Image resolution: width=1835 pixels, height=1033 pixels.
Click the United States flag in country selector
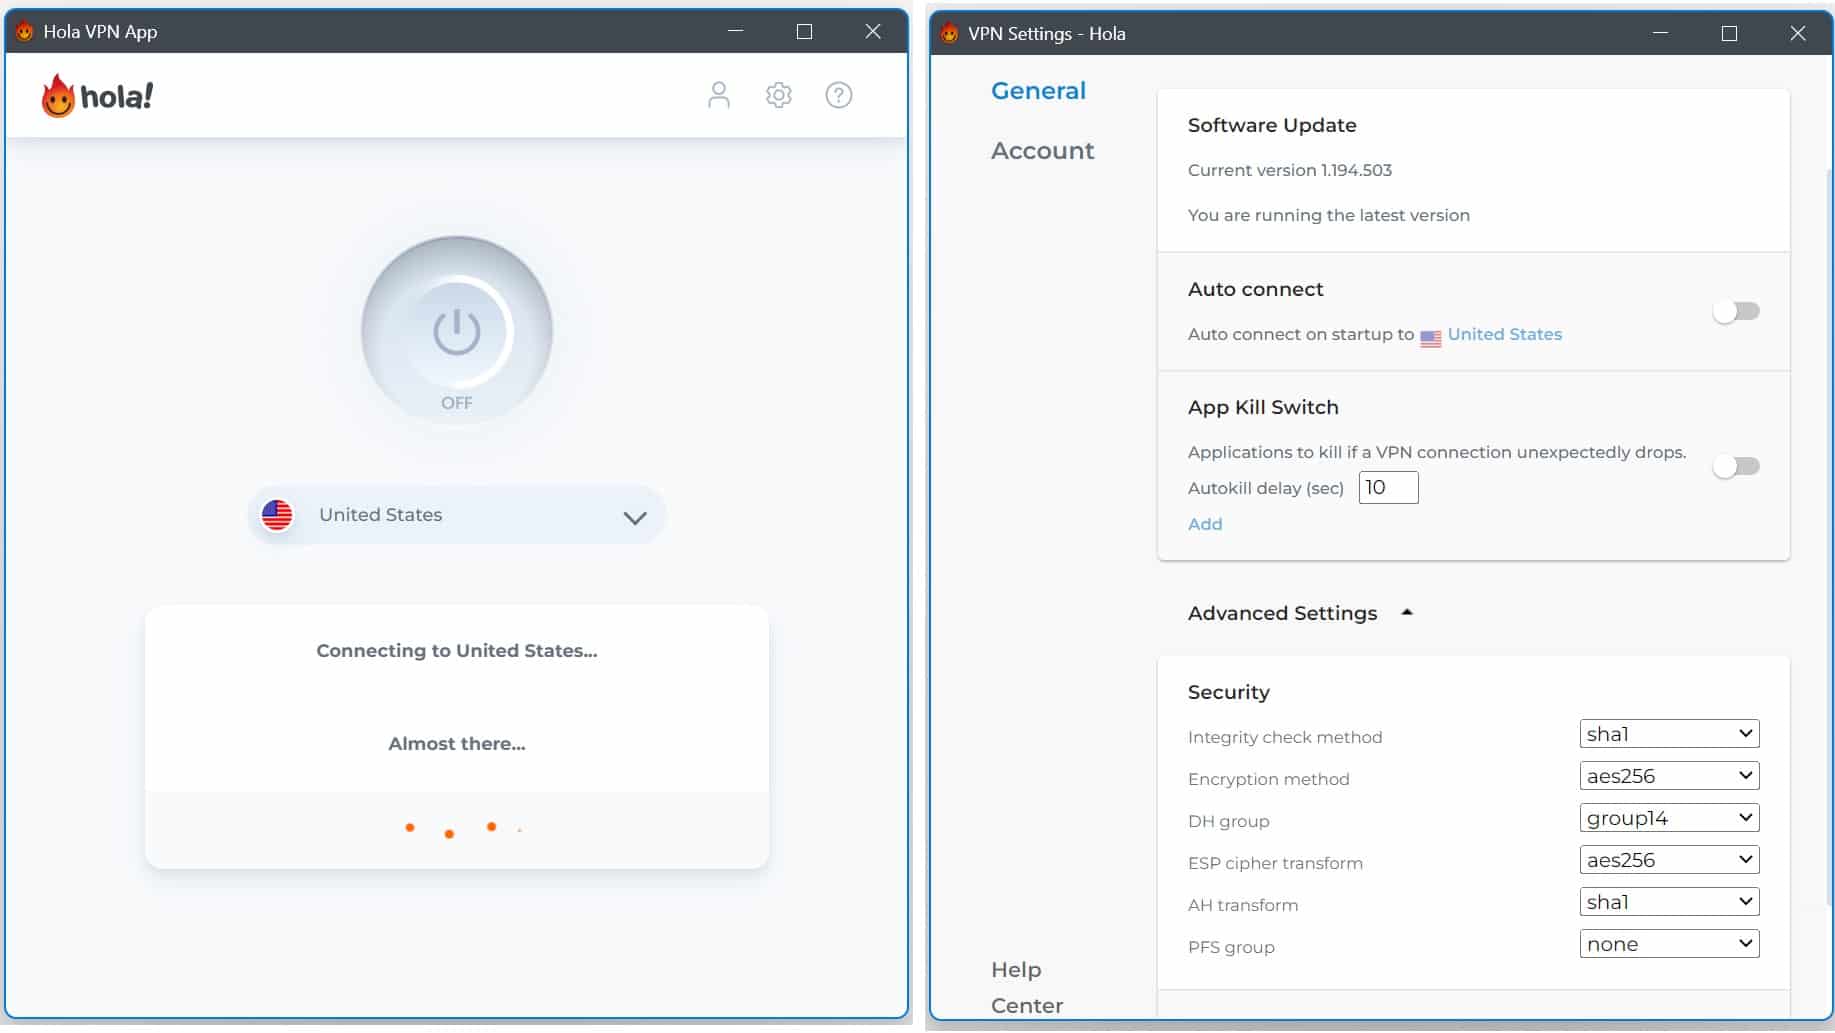click(x=277, y=515)
